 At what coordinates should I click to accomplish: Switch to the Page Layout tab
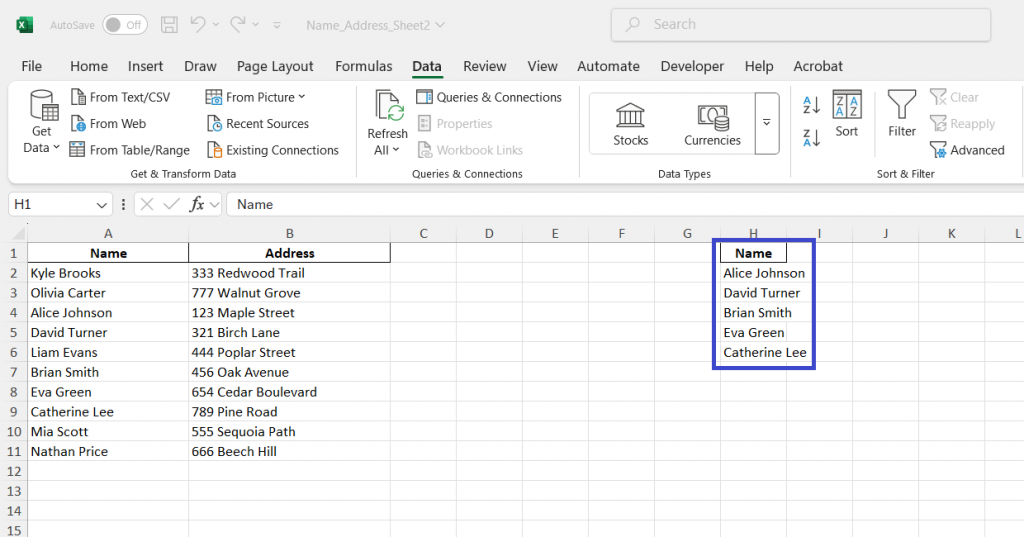coord(275,66)
